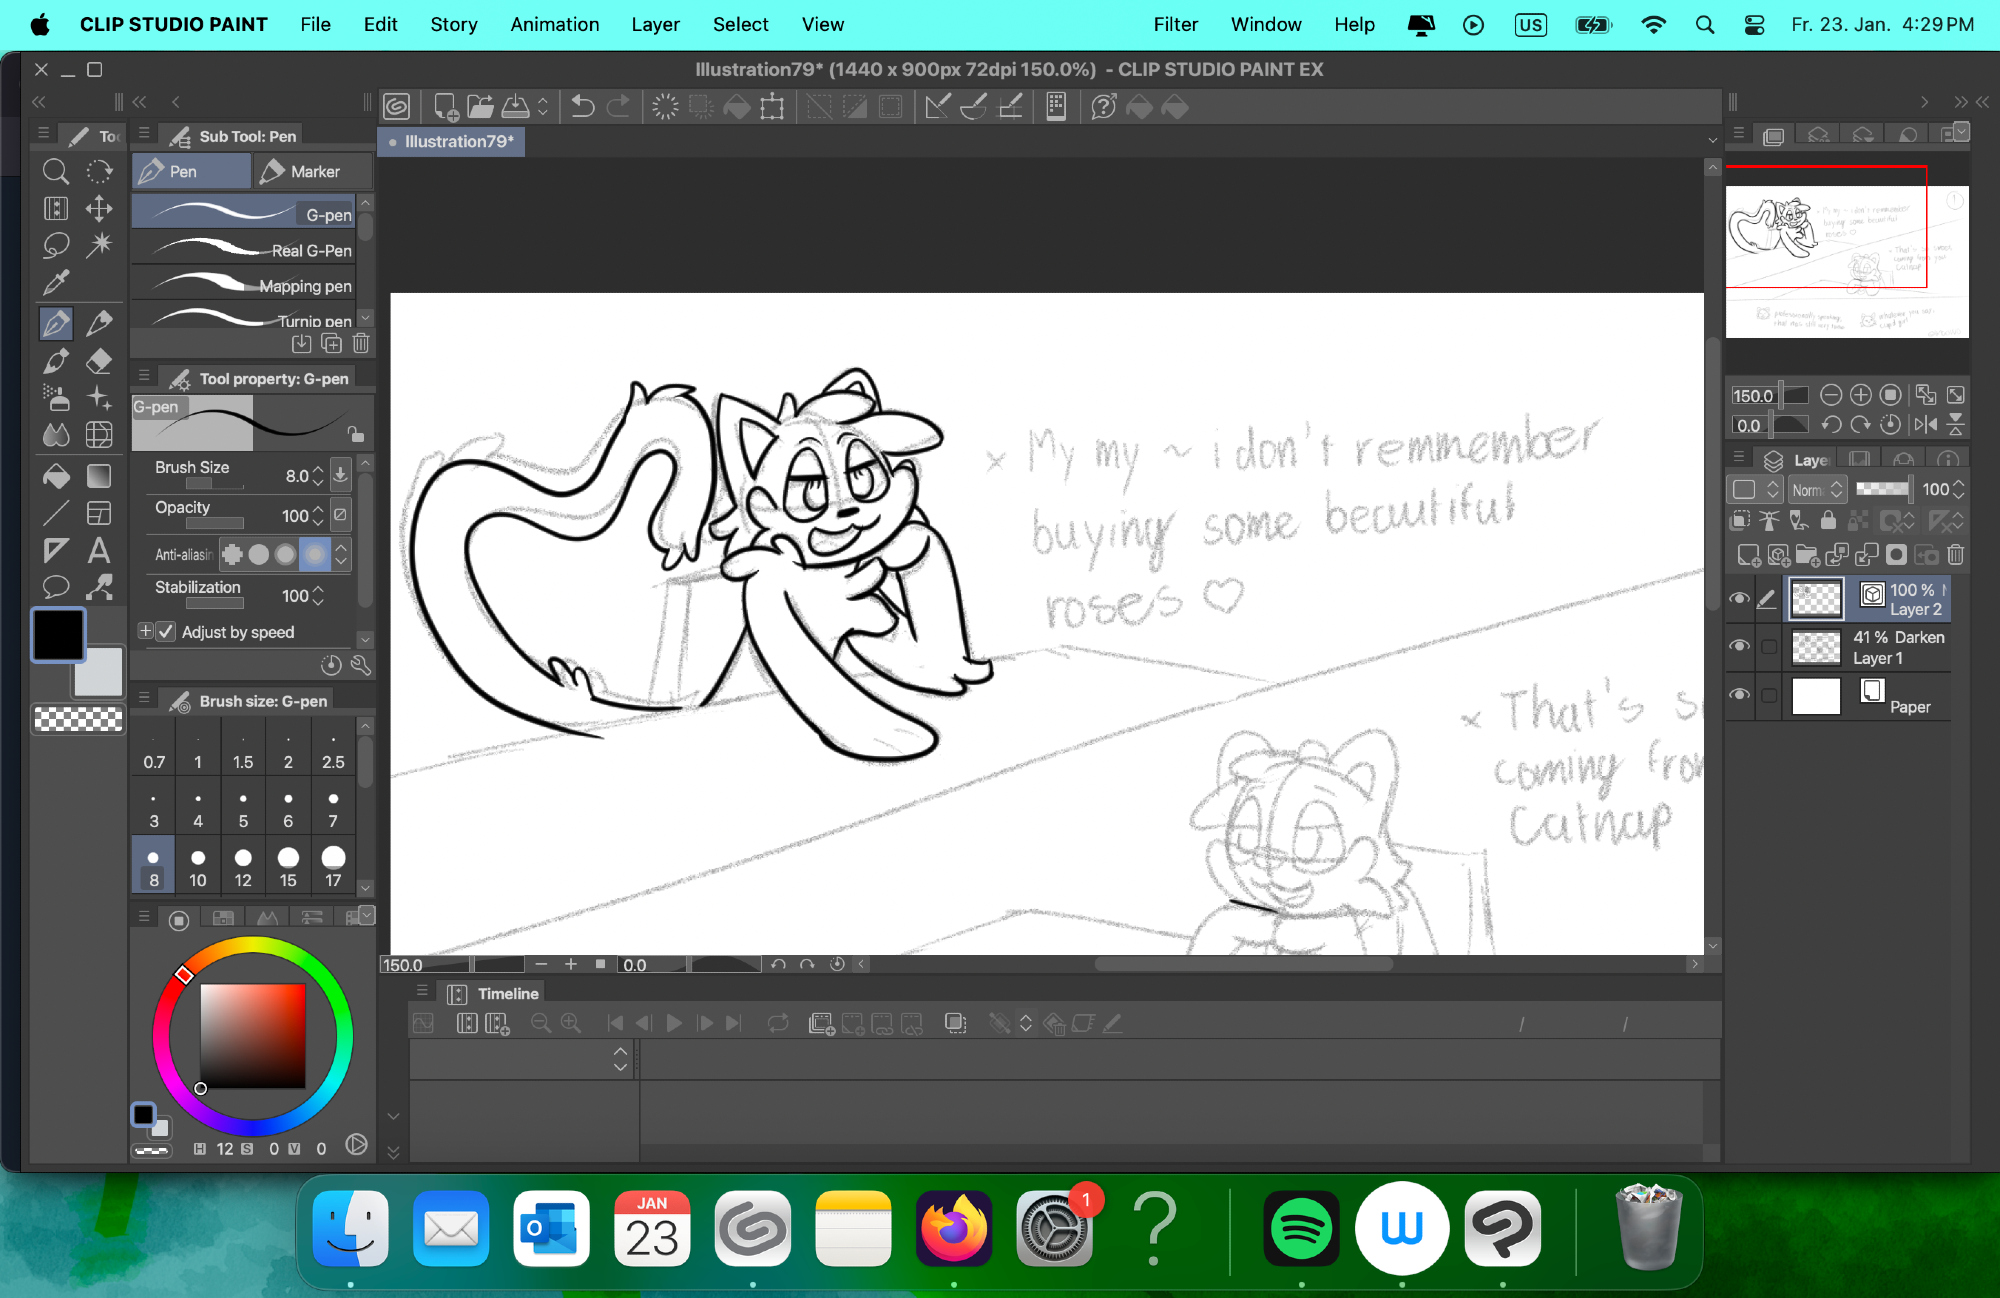Select the Zoom magnifier tool
Image resolution: width=2000 pixels, height=1298 pixels.
pos(56,172)
